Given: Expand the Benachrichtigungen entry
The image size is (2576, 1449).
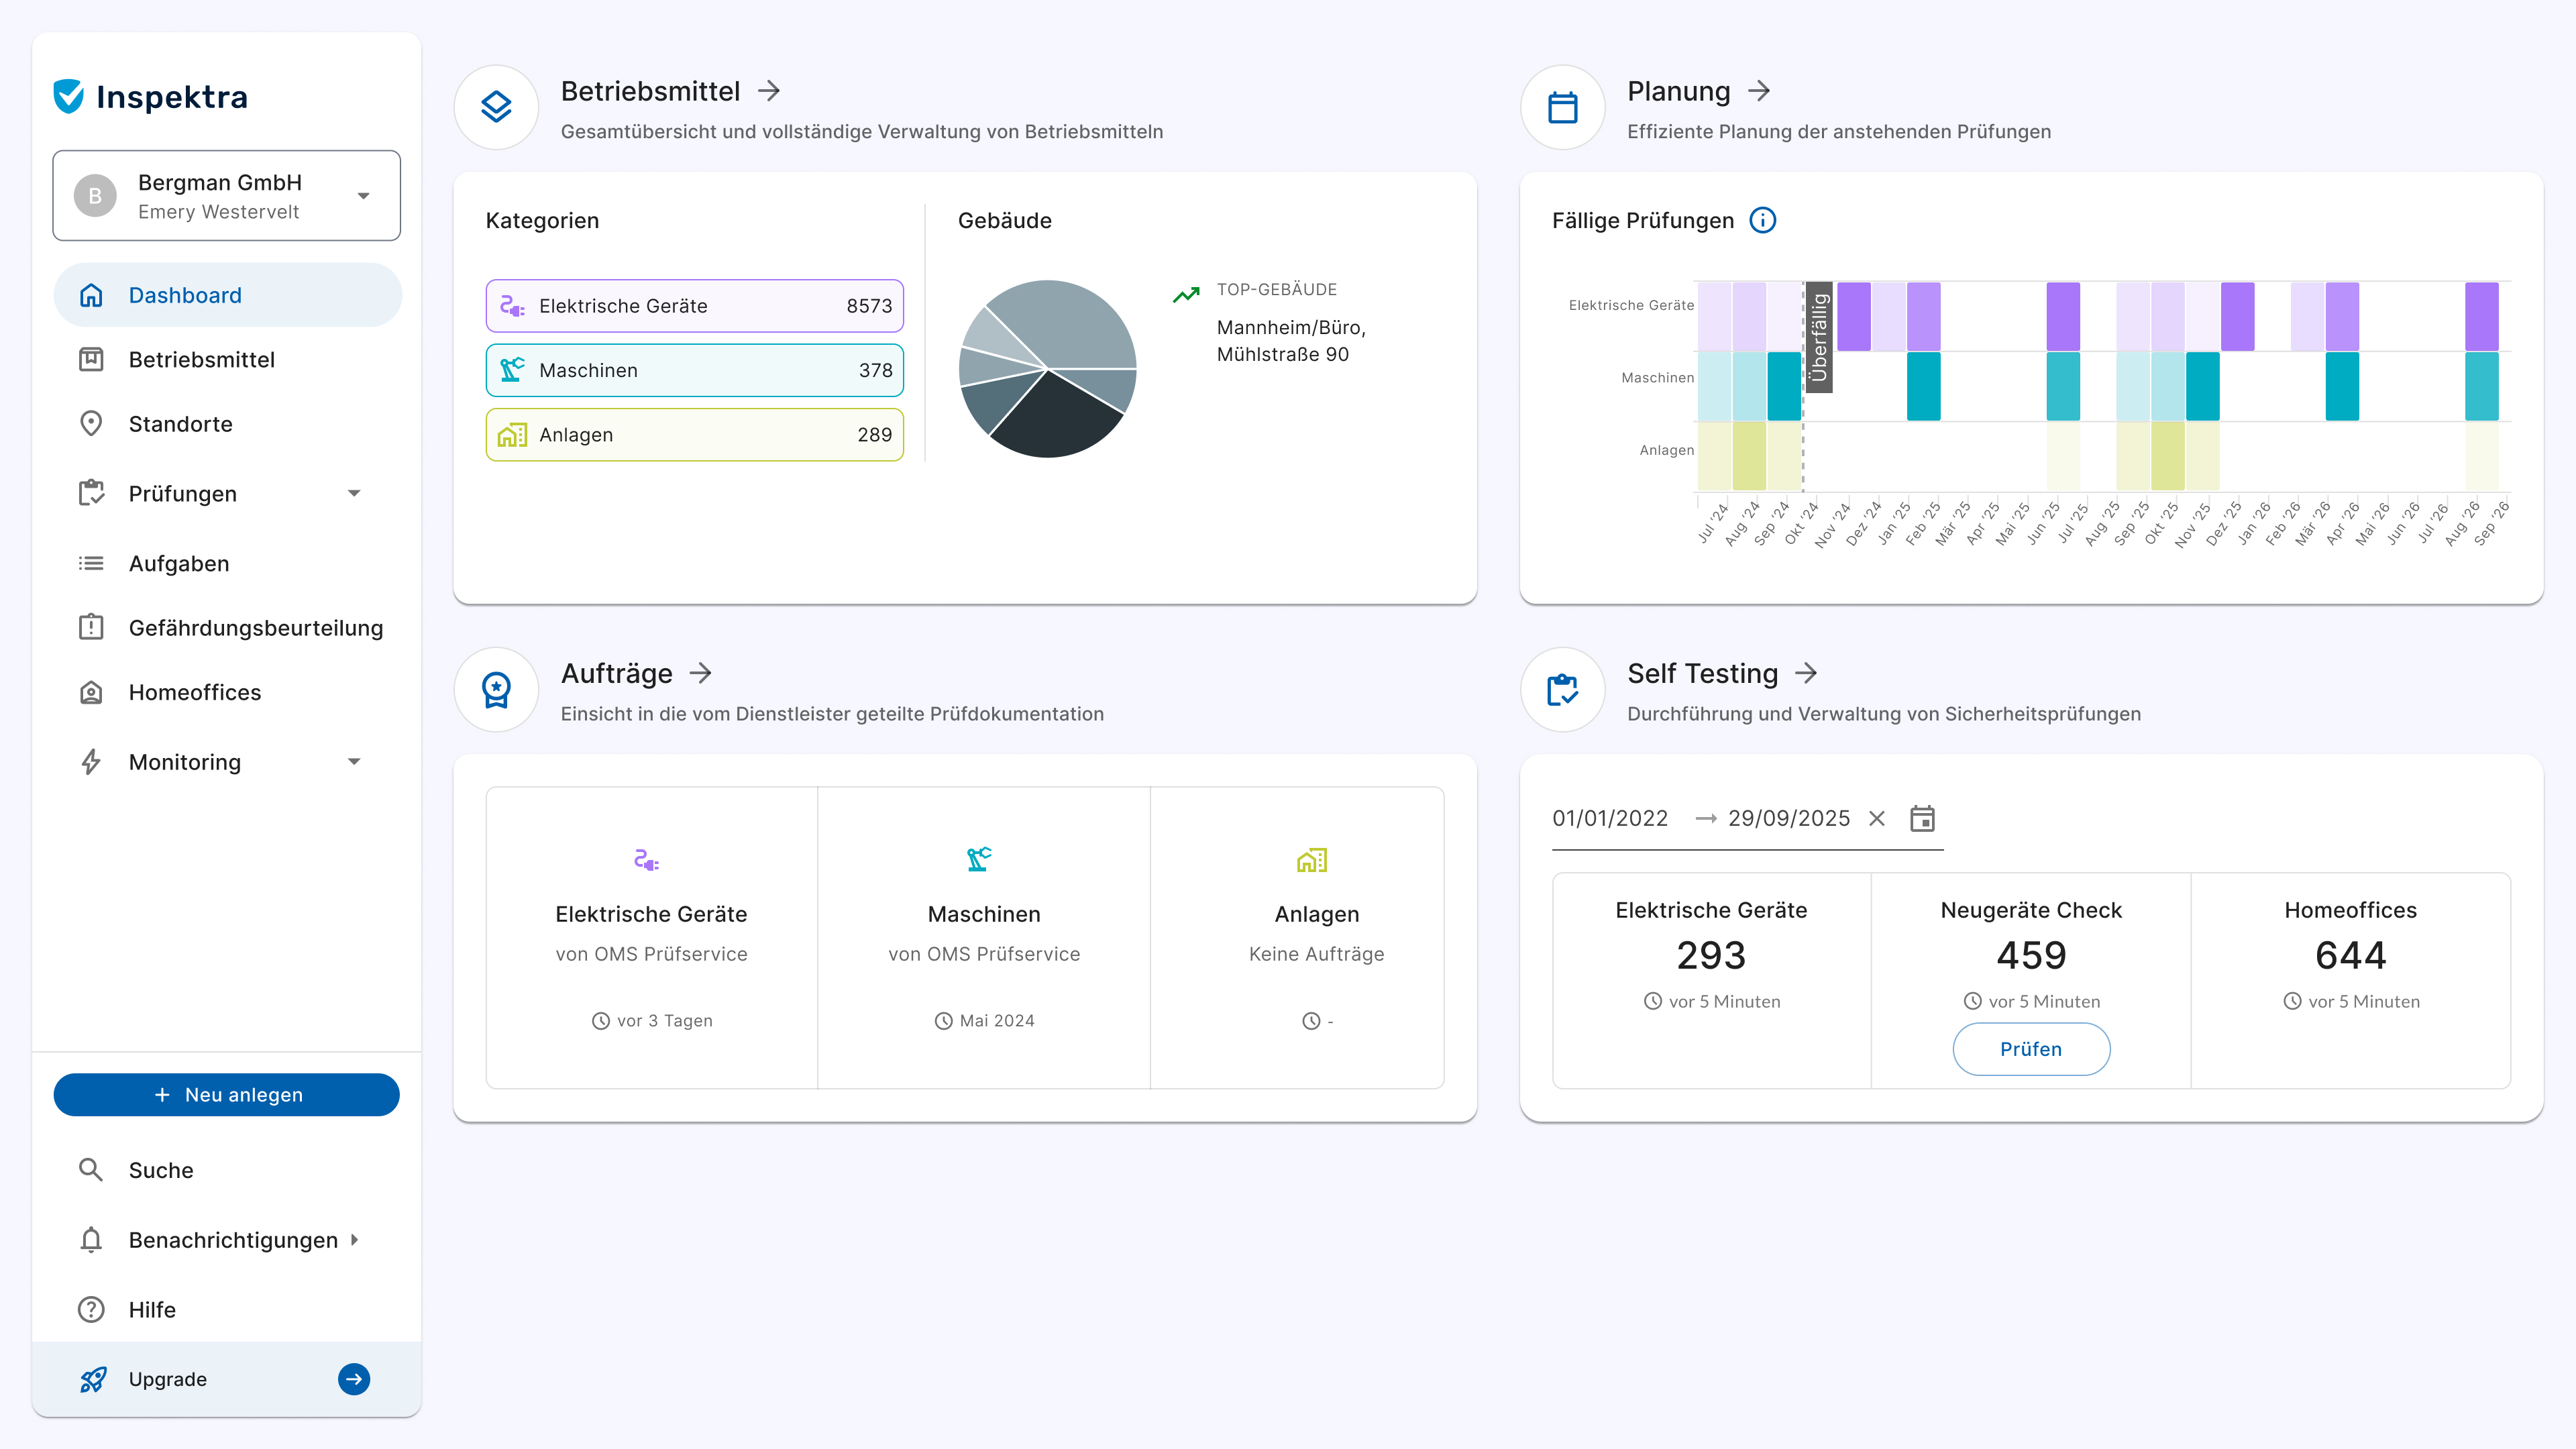Looking at the screenshot, I should point(355,1240).
